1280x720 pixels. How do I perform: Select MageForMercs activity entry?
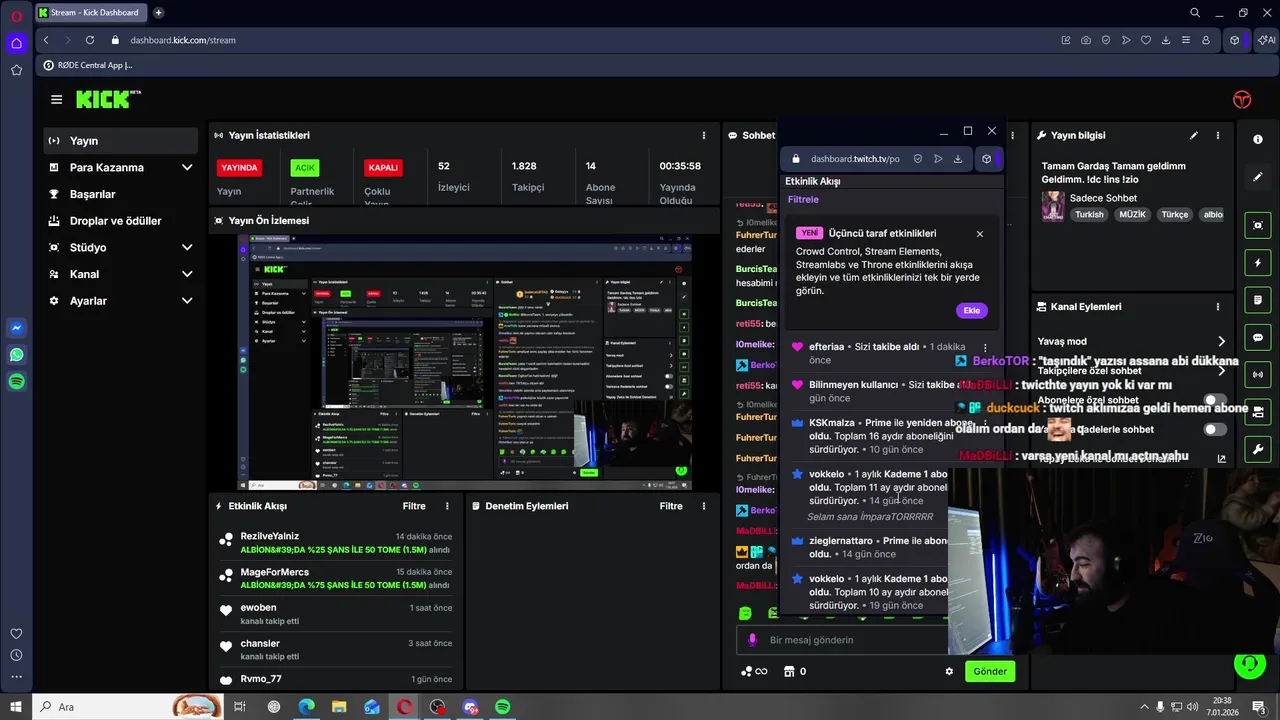335,578
